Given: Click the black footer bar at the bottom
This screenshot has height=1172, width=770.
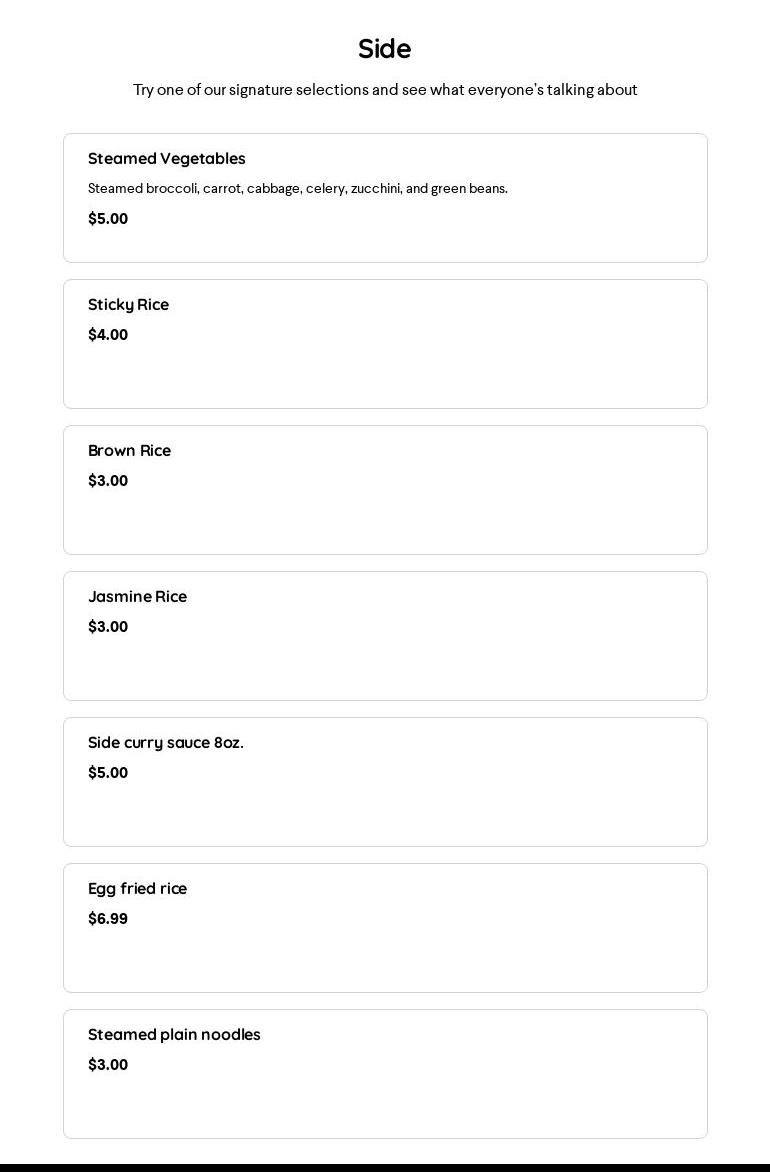Looking at the screenshot, I should (385, 1166).
